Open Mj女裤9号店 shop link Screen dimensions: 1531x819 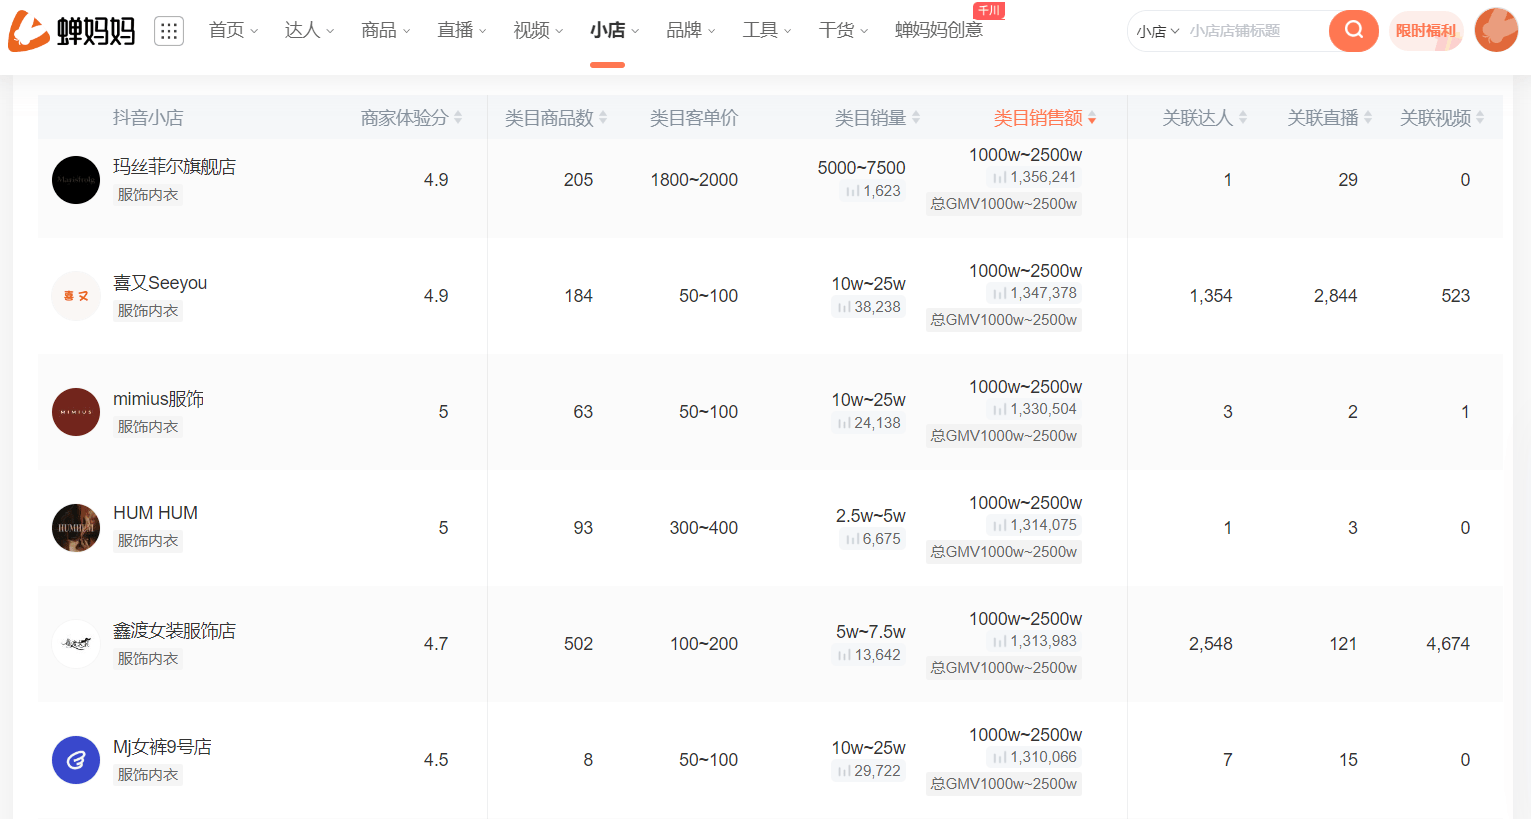pyautogui.click(x=162, y=746)
